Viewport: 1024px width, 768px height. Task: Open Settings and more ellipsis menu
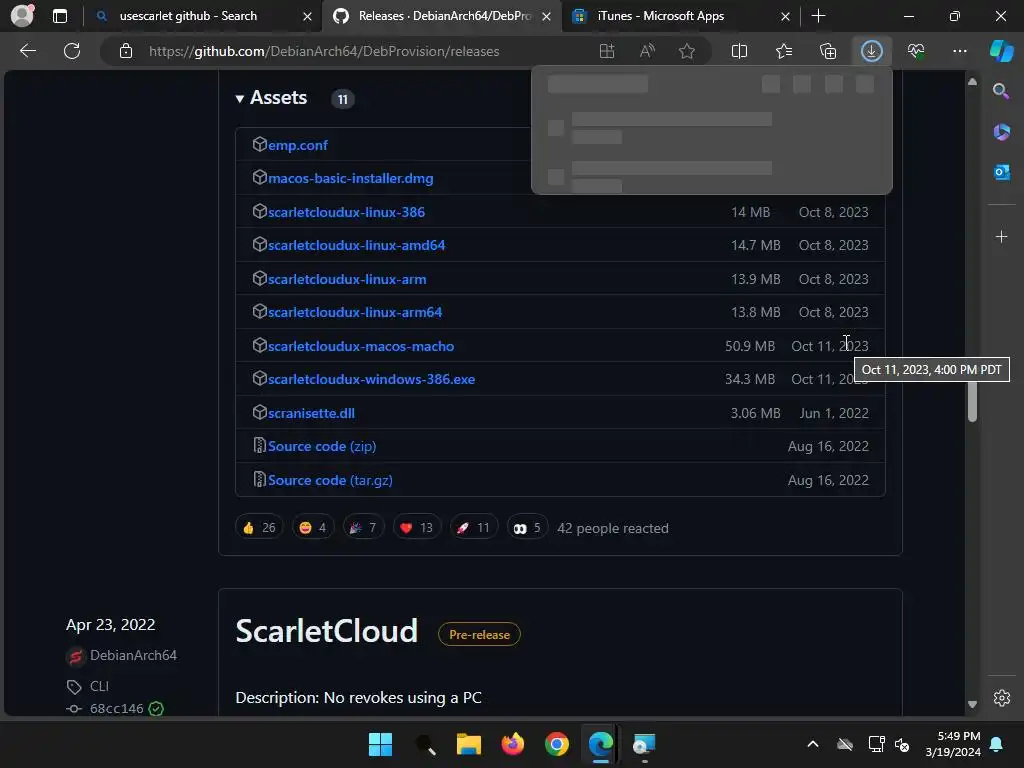[959, 51]
